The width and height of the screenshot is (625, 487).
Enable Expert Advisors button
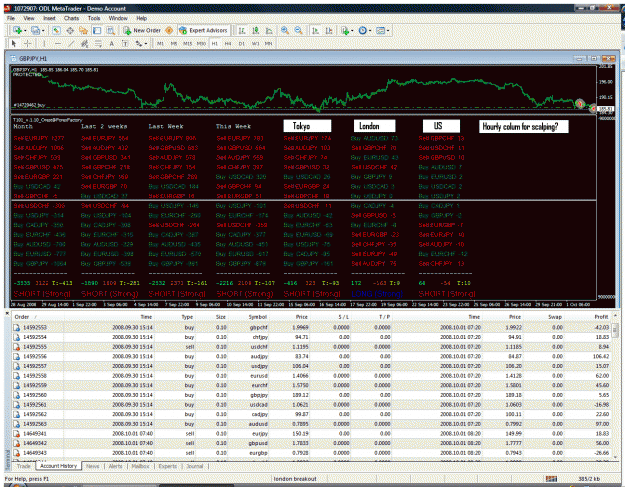tap(203, 30)
